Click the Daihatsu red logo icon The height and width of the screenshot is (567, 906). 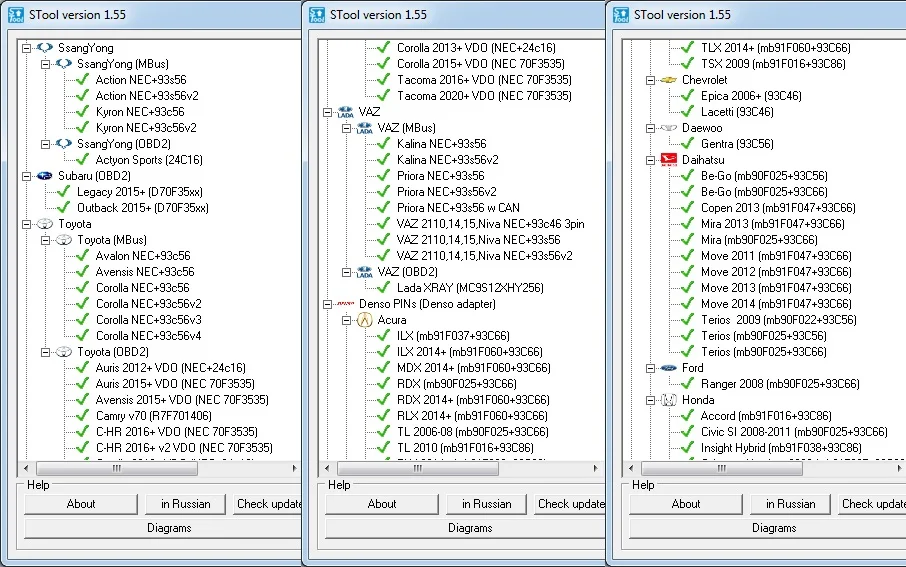click(x=669, y=160)
